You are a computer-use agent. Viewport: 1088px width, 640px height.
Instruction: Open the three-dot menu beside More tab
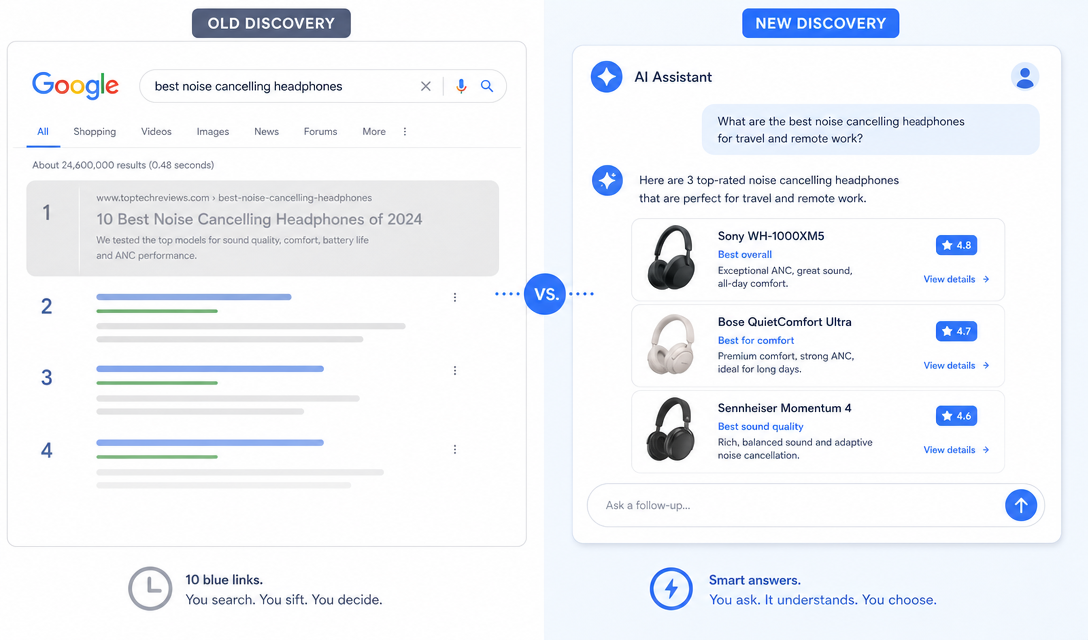(405, 131)
